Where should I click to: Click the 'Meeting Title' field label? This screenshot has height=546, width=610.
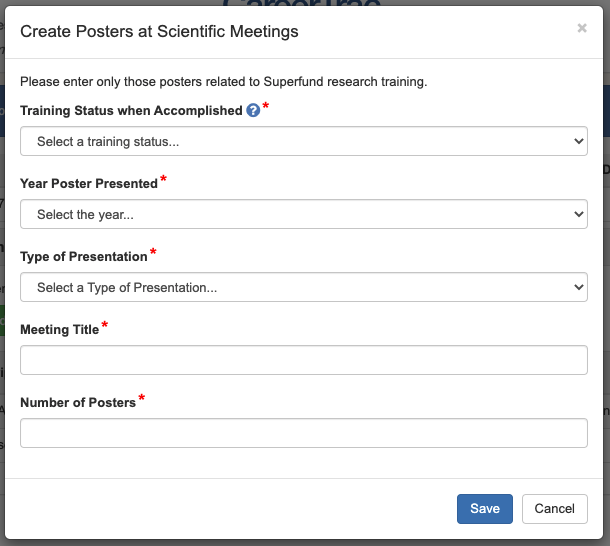click(60, 330)
